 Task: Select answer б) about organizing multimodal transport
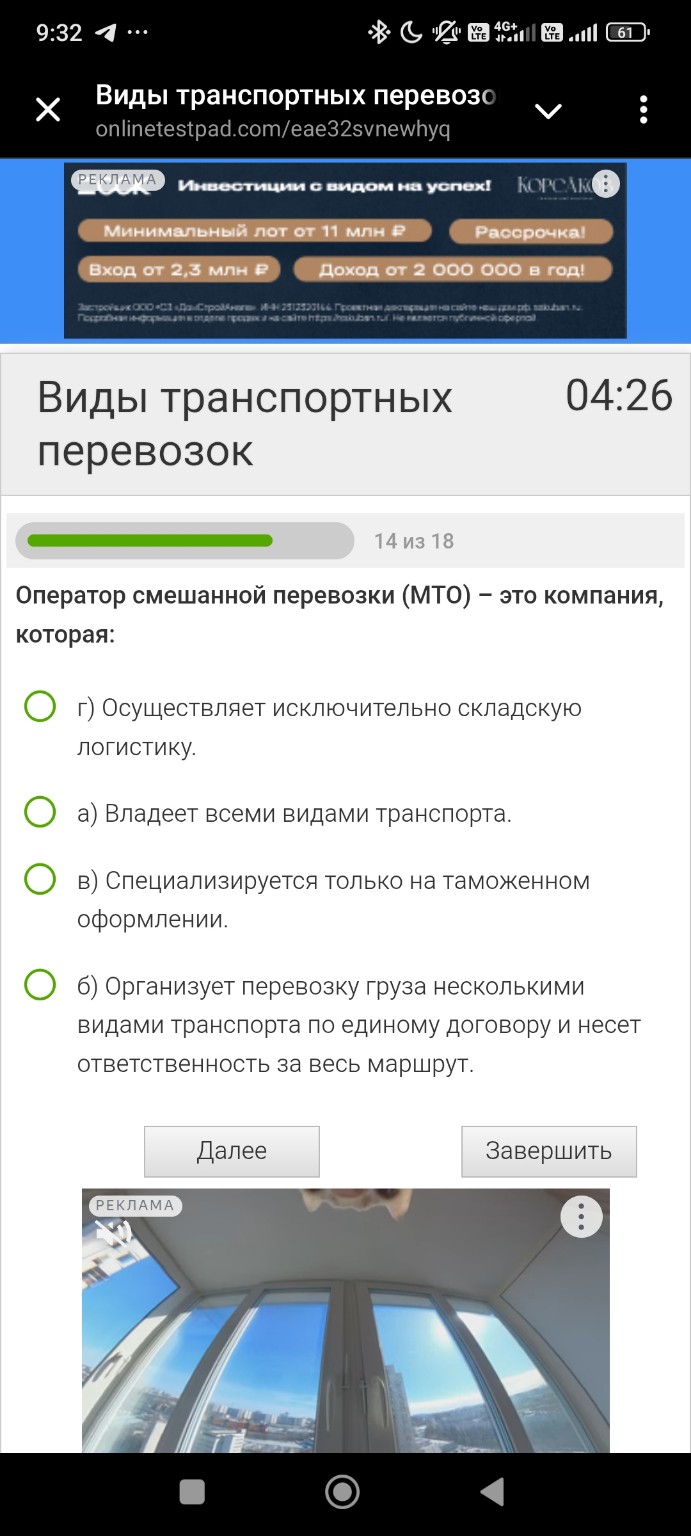(x=39, y=987)
